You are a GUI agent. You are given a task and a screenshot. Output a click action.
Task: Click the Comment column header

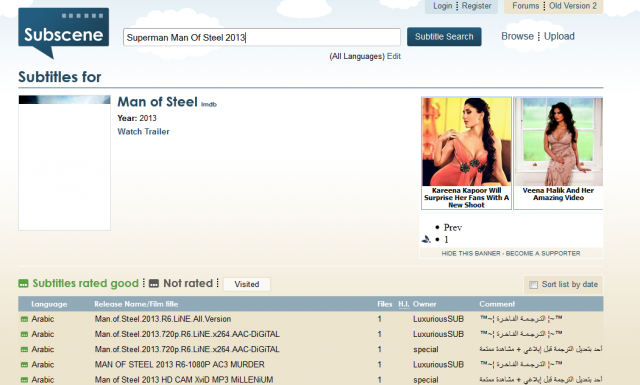(x=497, y=304)
